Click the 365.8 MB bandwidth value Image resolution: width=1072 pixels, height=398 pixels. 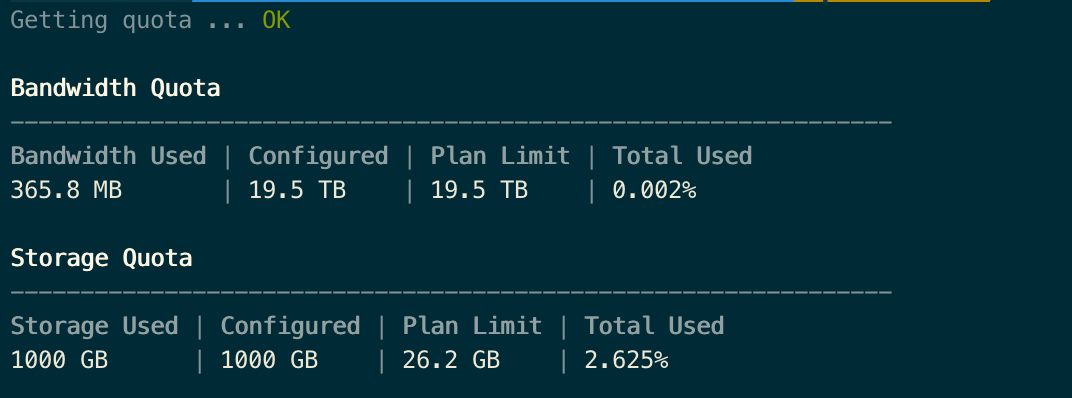pyautogui.click(x=66, y=190)
